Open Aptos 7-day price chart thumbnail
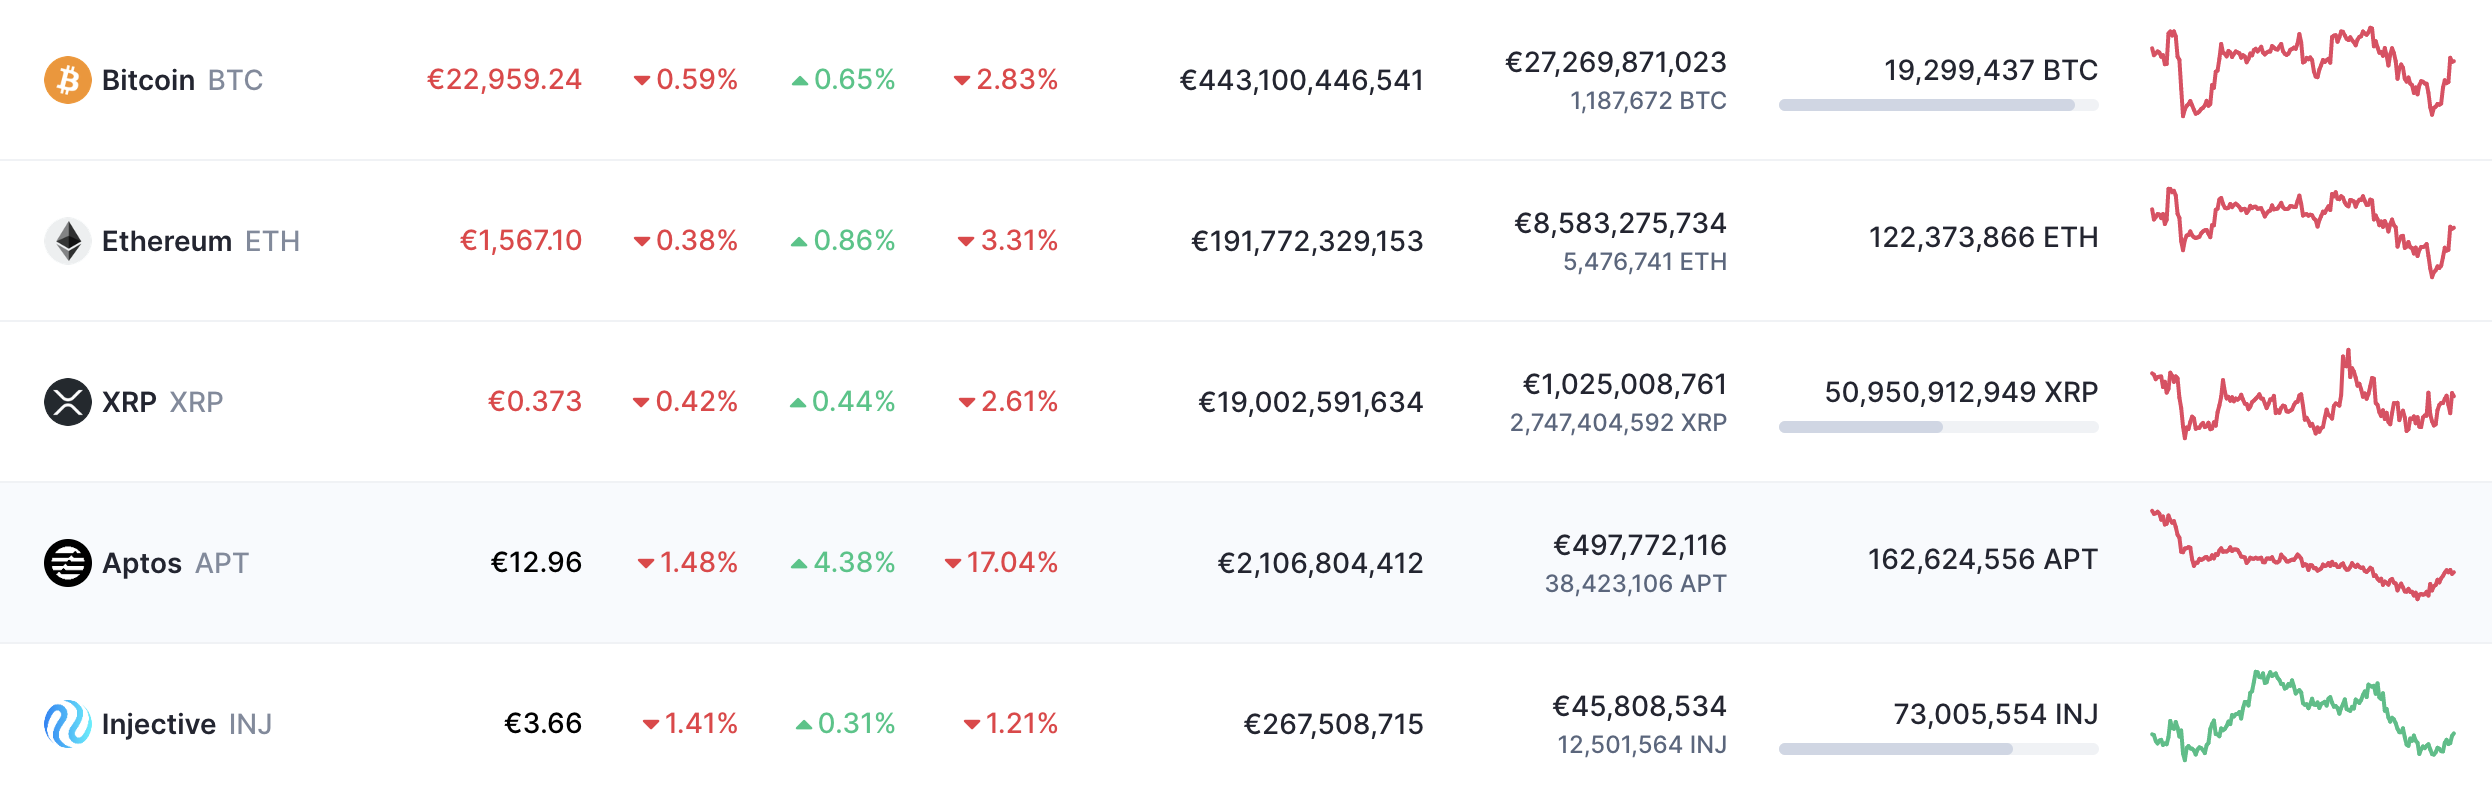Screen dimensions: 2492x795 pos(2302,556)
